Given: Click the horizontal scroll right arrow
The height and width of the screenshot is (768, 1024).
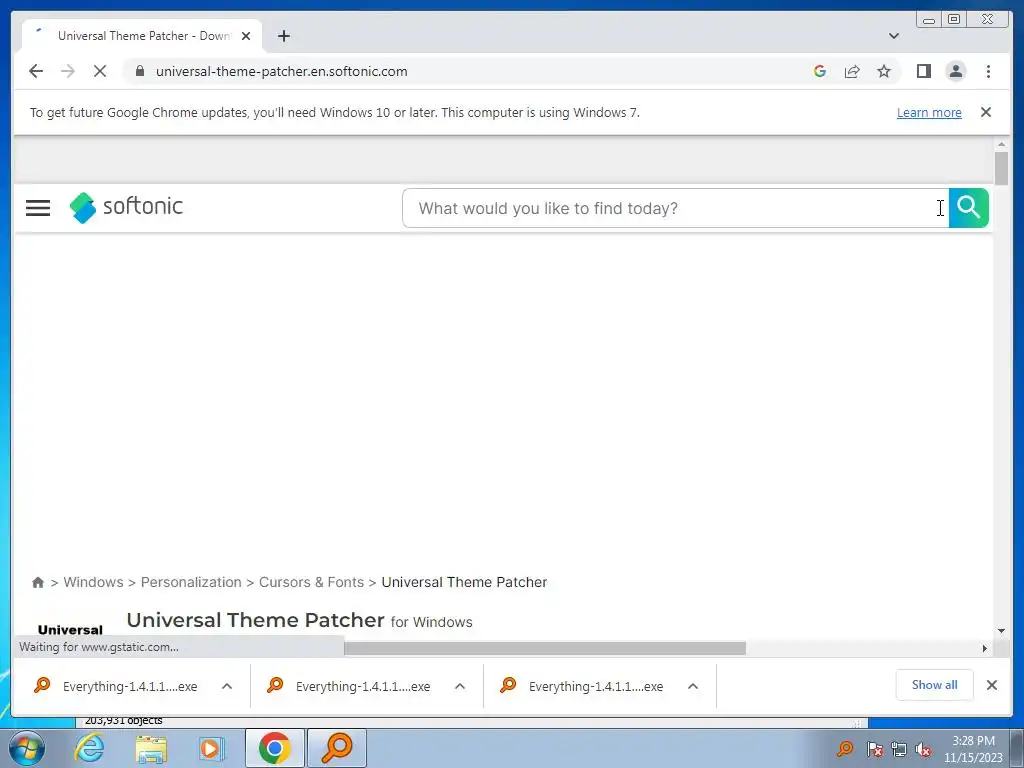Looking at the screenshot, I should 985,648.
